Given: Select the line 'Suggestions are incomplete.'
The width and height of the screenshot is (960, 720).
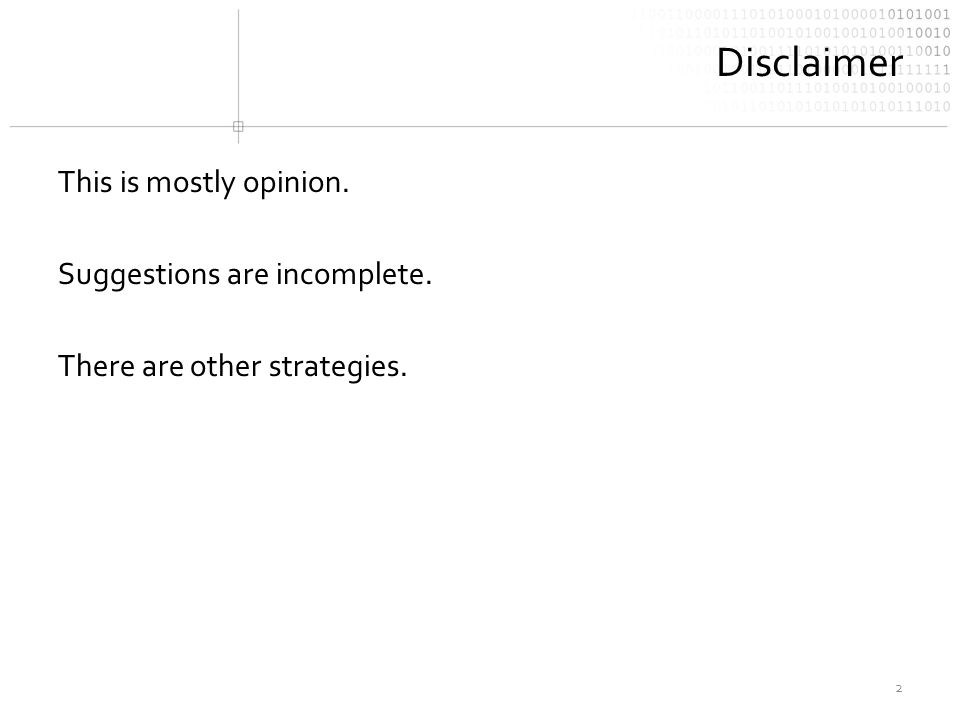Looking at the screenshot, I should point(245,274).
